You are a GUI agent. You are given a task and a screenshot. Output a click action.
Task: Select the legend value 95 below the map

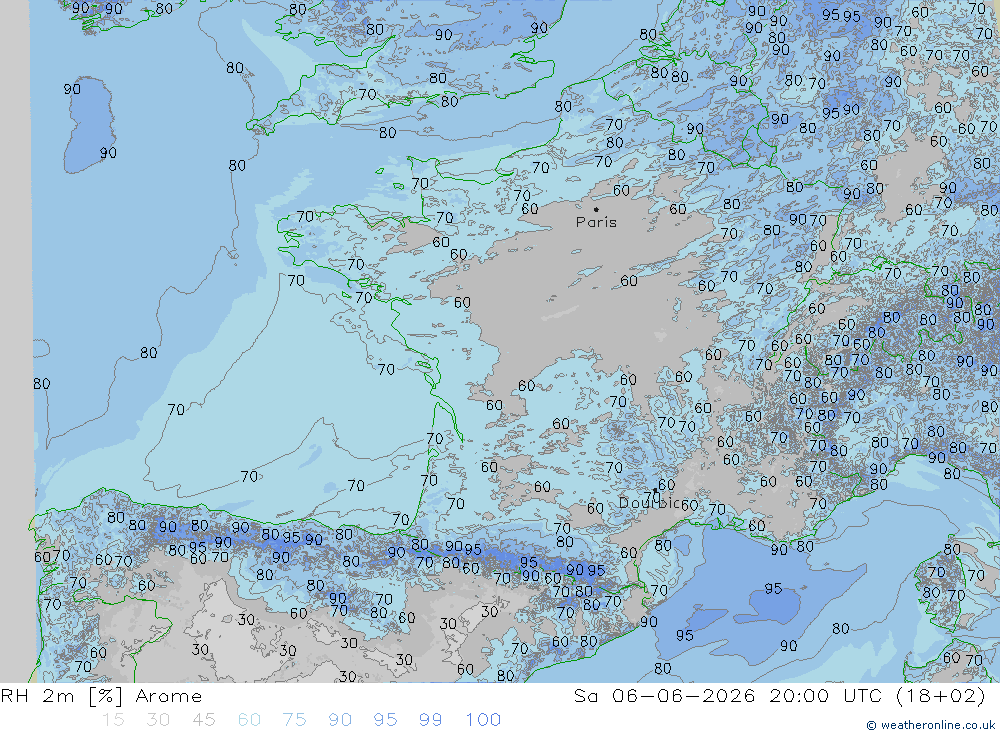(x=386, y=720)
